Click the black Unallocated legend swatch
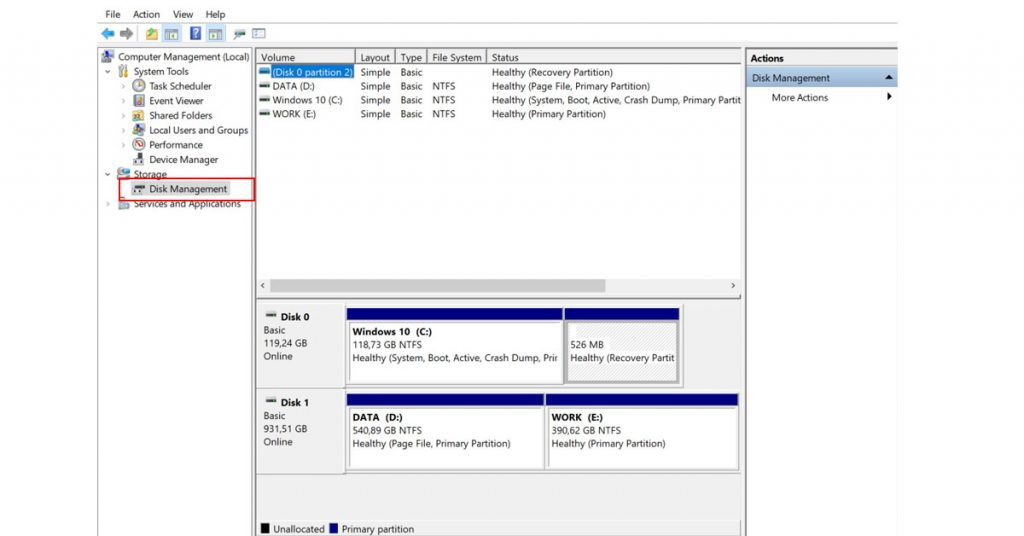The height and width of the screenshot is (536, 1024). [265, 528]
